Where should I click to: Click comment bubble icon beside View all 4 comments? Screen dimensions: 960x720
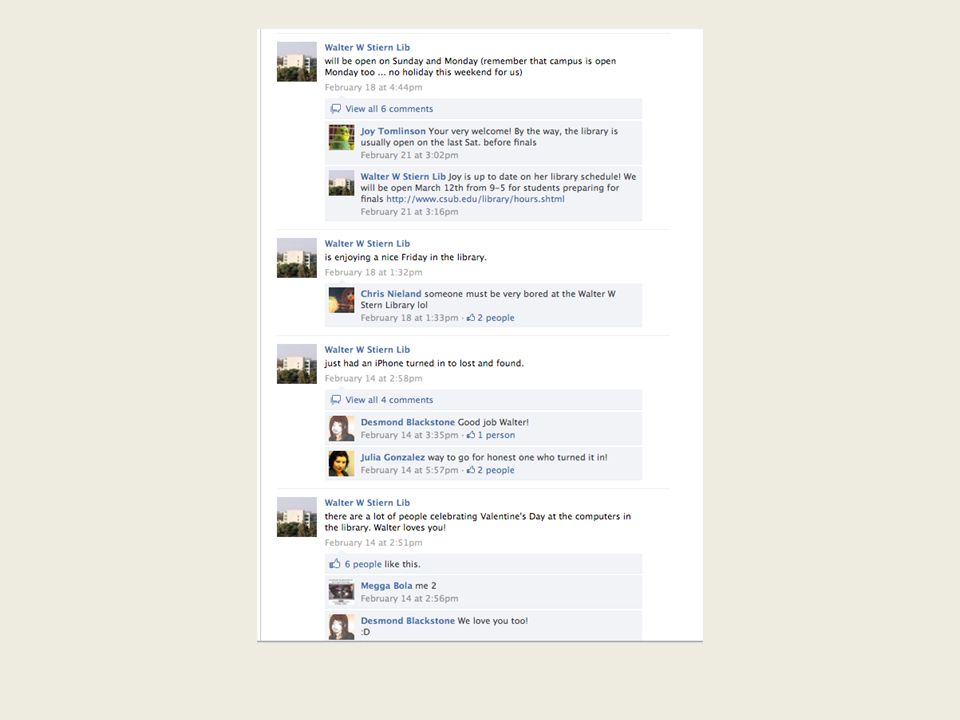click(336, 400)
